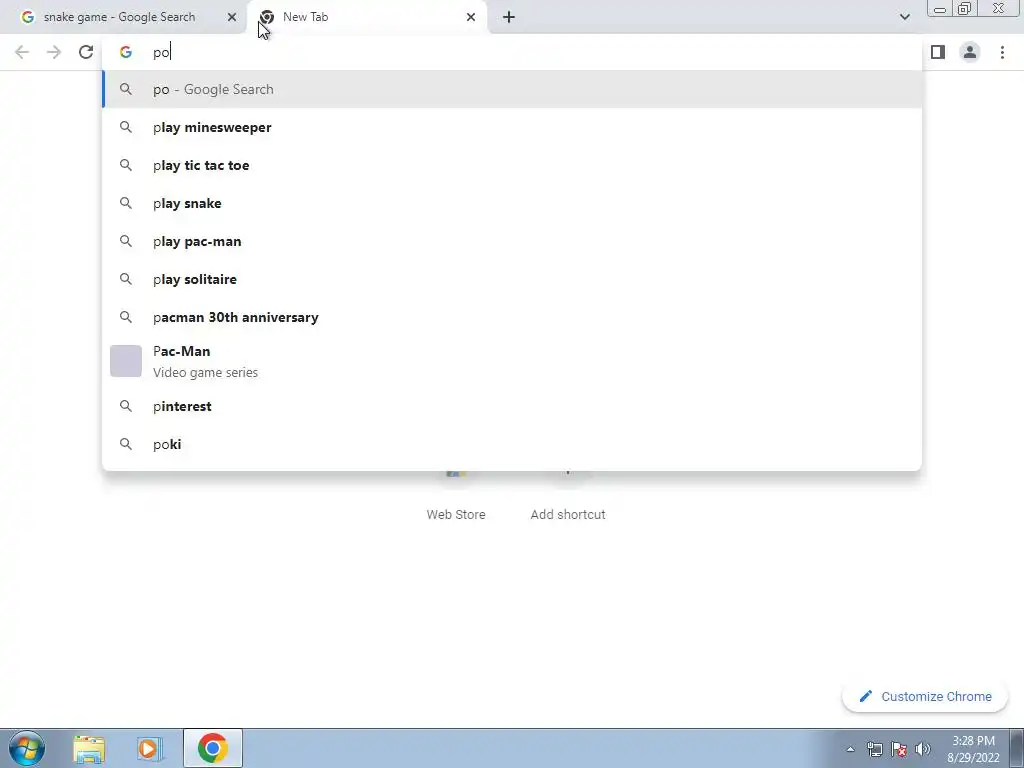Click Chrome icon in taskbar
This screenshot has width=1024, height=768.
click(212, 748)
